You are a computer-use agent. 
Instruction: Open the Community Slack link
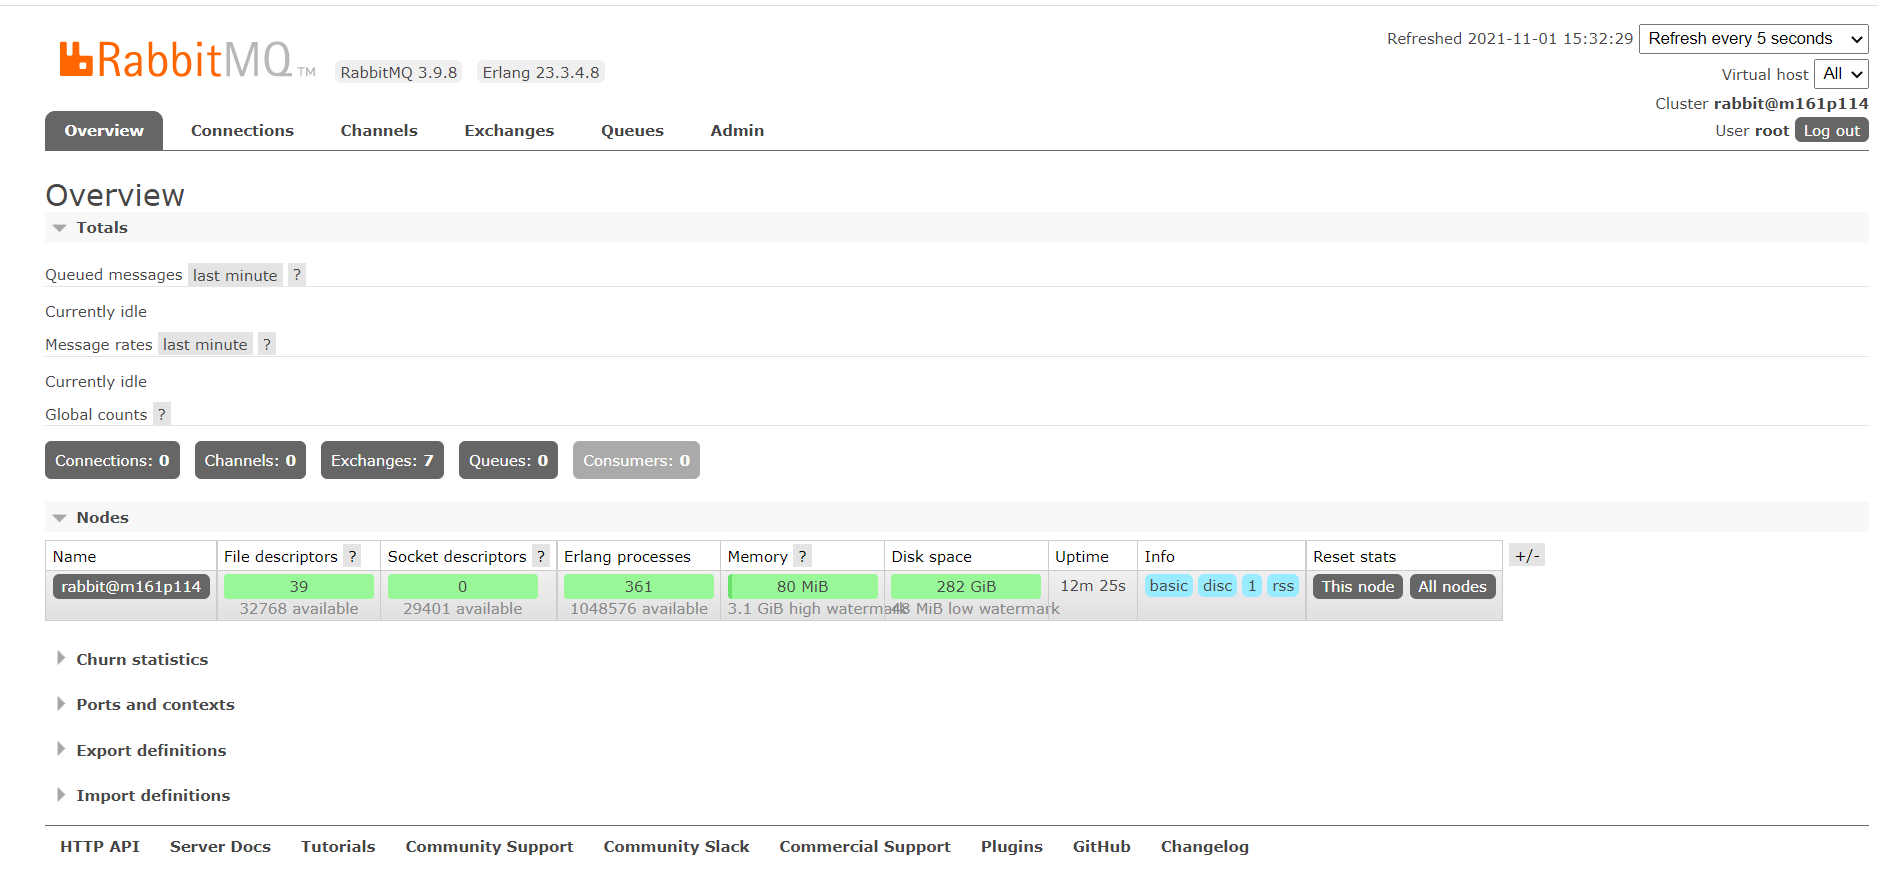pos(676,847)
